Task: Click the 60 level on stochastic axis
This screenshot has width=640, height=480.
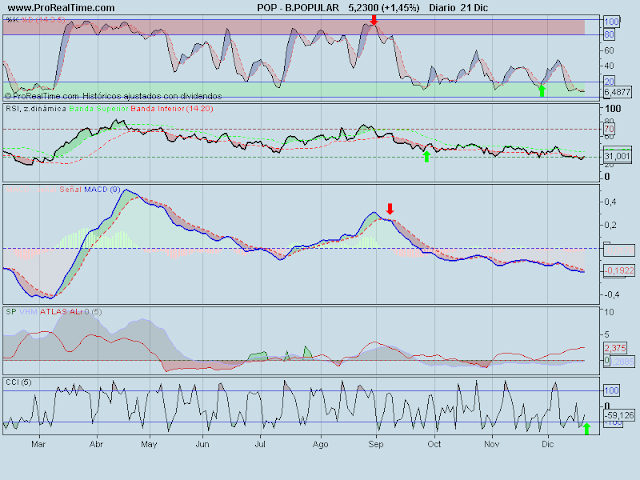Action: (609, 50)
